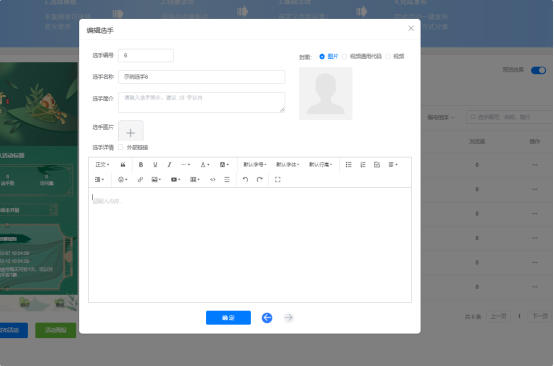The height and width of the screenshot is (366, 554).
Task: Insert a hyperlink via the link icon
Action: click(x=140, y=179)
